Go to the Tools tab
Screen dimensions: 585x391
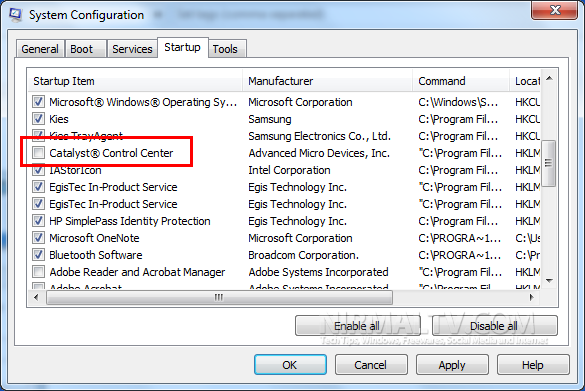click(227, 49)
